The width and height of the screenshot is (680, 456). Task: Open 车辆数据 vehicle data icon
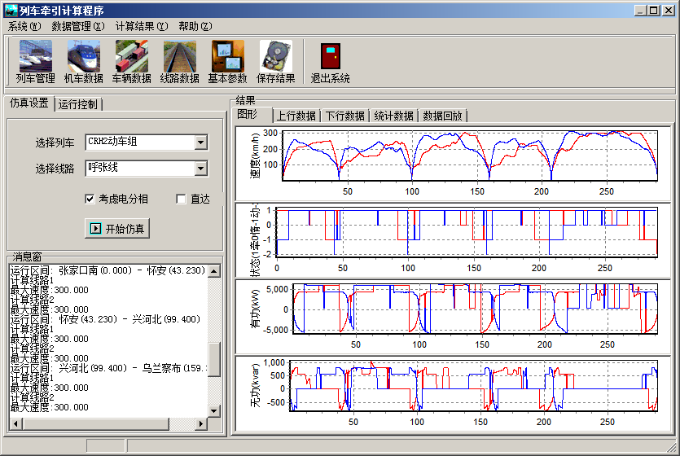[131, 56]
